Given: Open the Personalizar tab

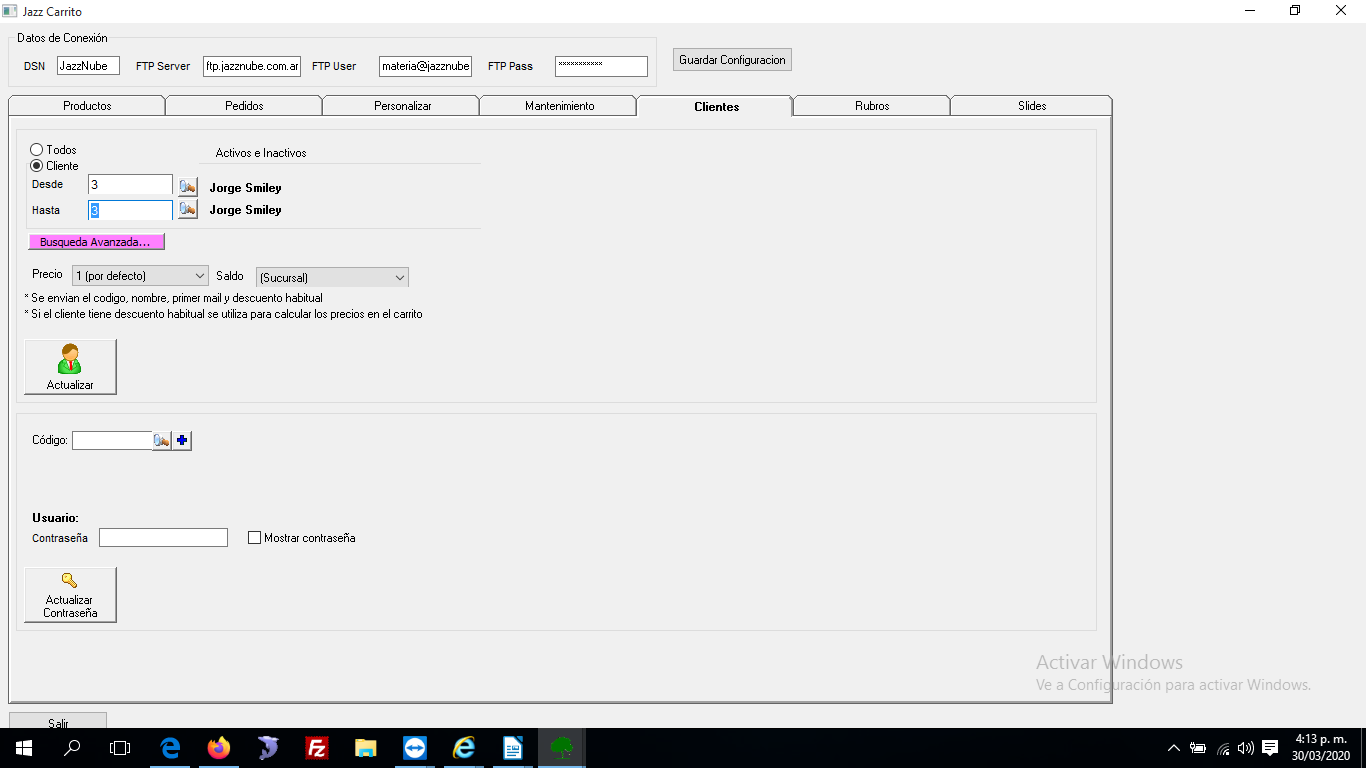Looking at the screenshot, I should (x=402, y=106).
